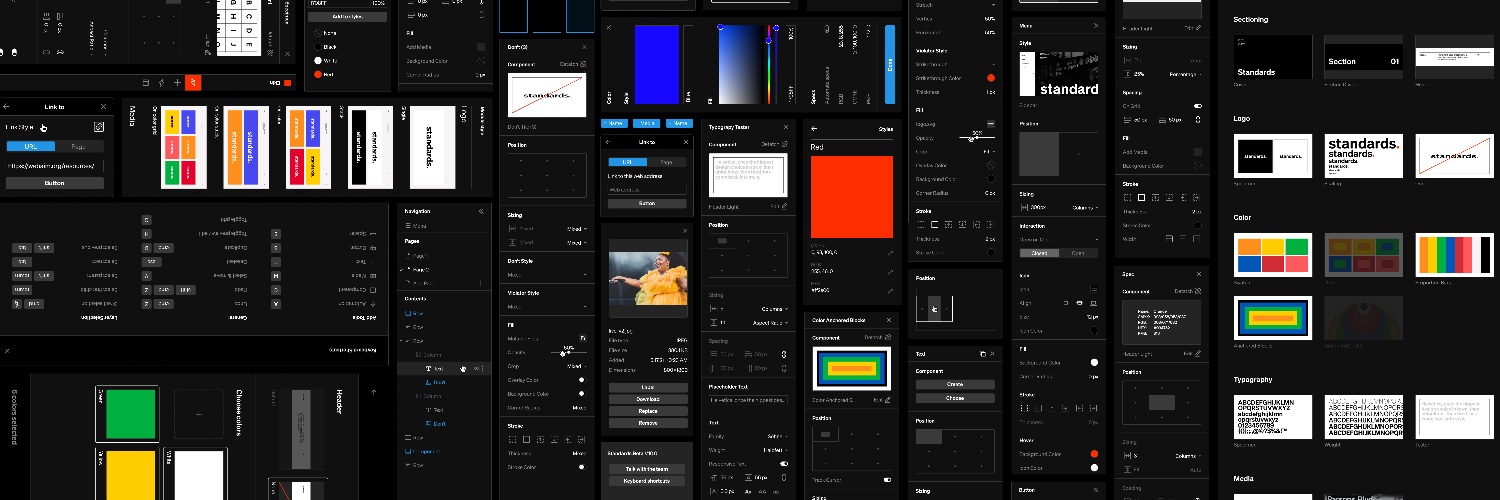Select Open tab under Interaction
1500x500 pixels.
[x=1078, y=253]
